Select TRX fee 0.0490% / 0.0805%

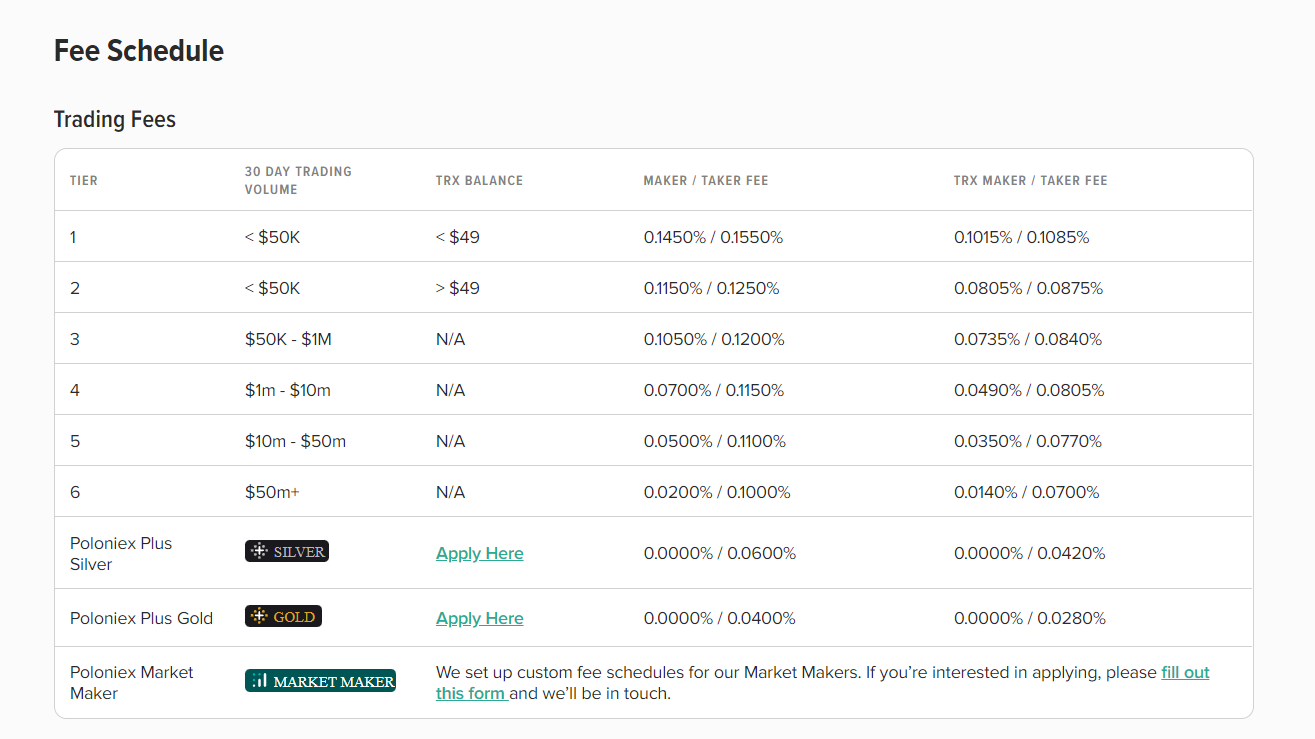(1029, 390)
